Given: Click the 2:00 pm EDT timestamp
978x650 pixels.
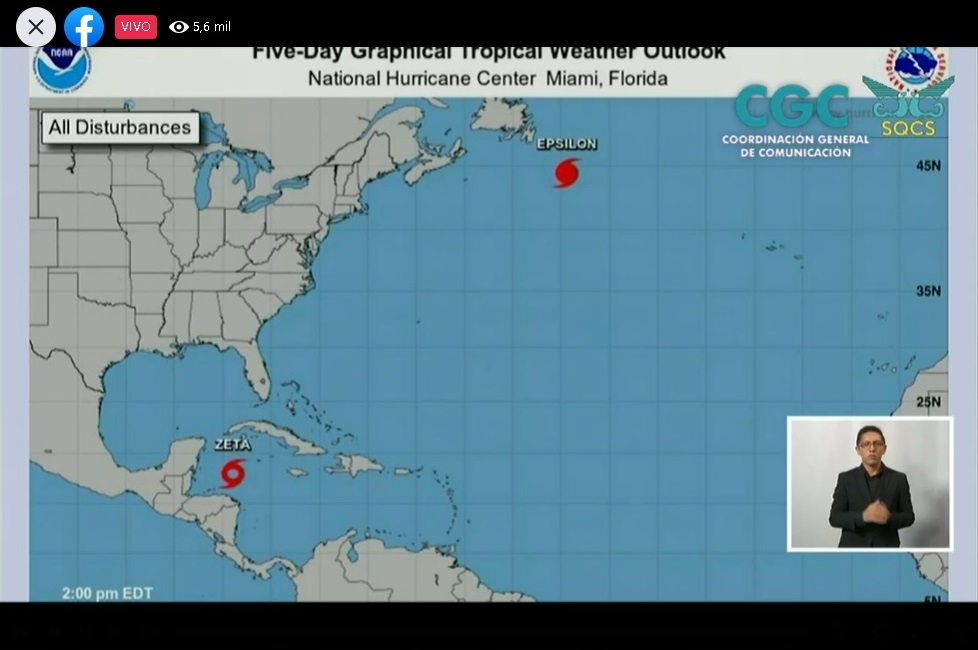Looking at the screenshot, I should coord(107,593).
